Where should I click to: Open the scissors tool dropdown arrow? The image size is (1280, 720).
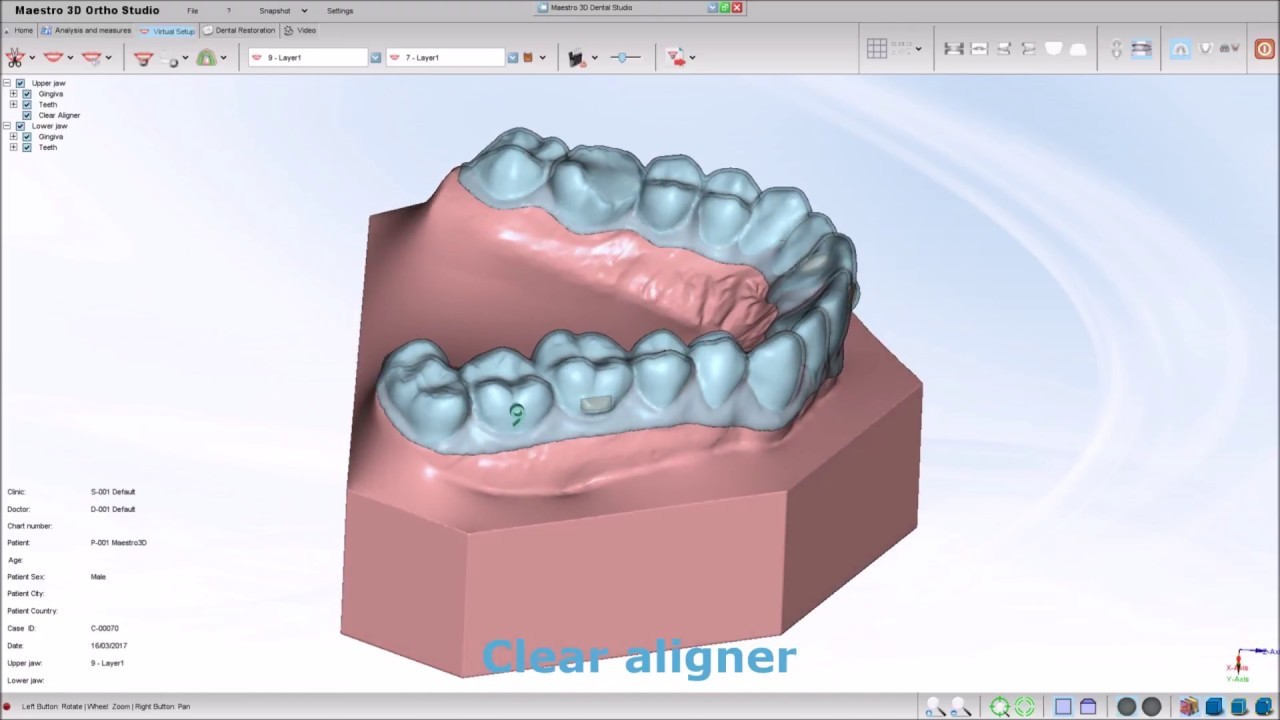pyautogui.click(x=32, y=58)
